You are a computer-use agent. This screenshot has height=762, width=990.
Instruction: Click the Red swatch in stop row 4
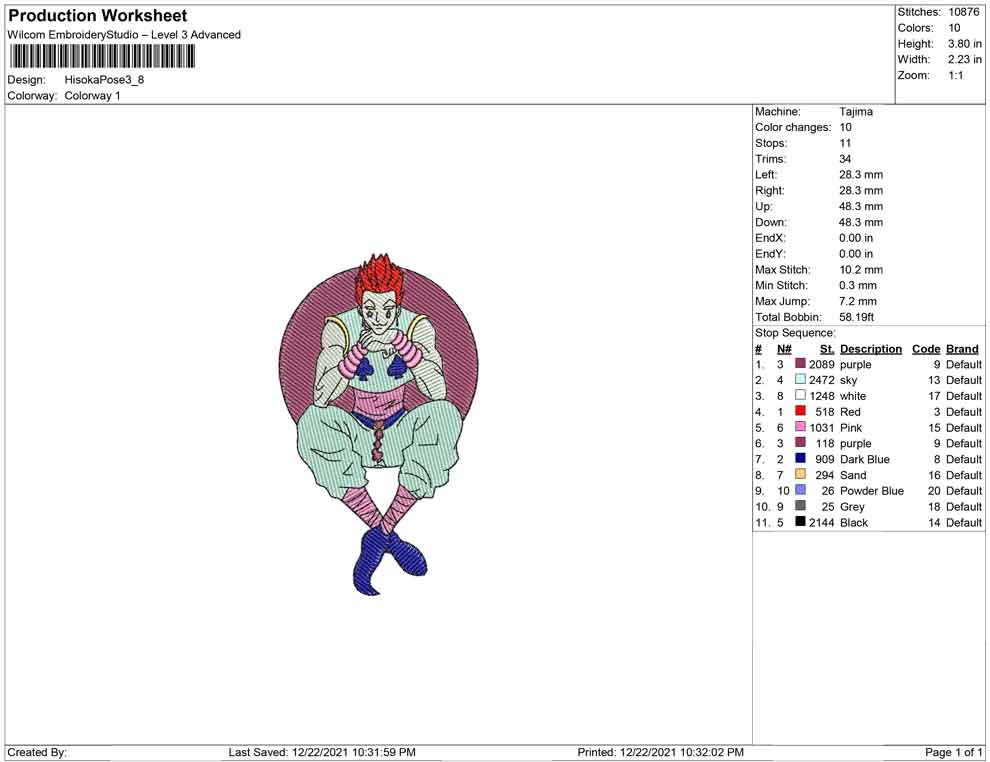pyautogui.click(x=800, y=411)
